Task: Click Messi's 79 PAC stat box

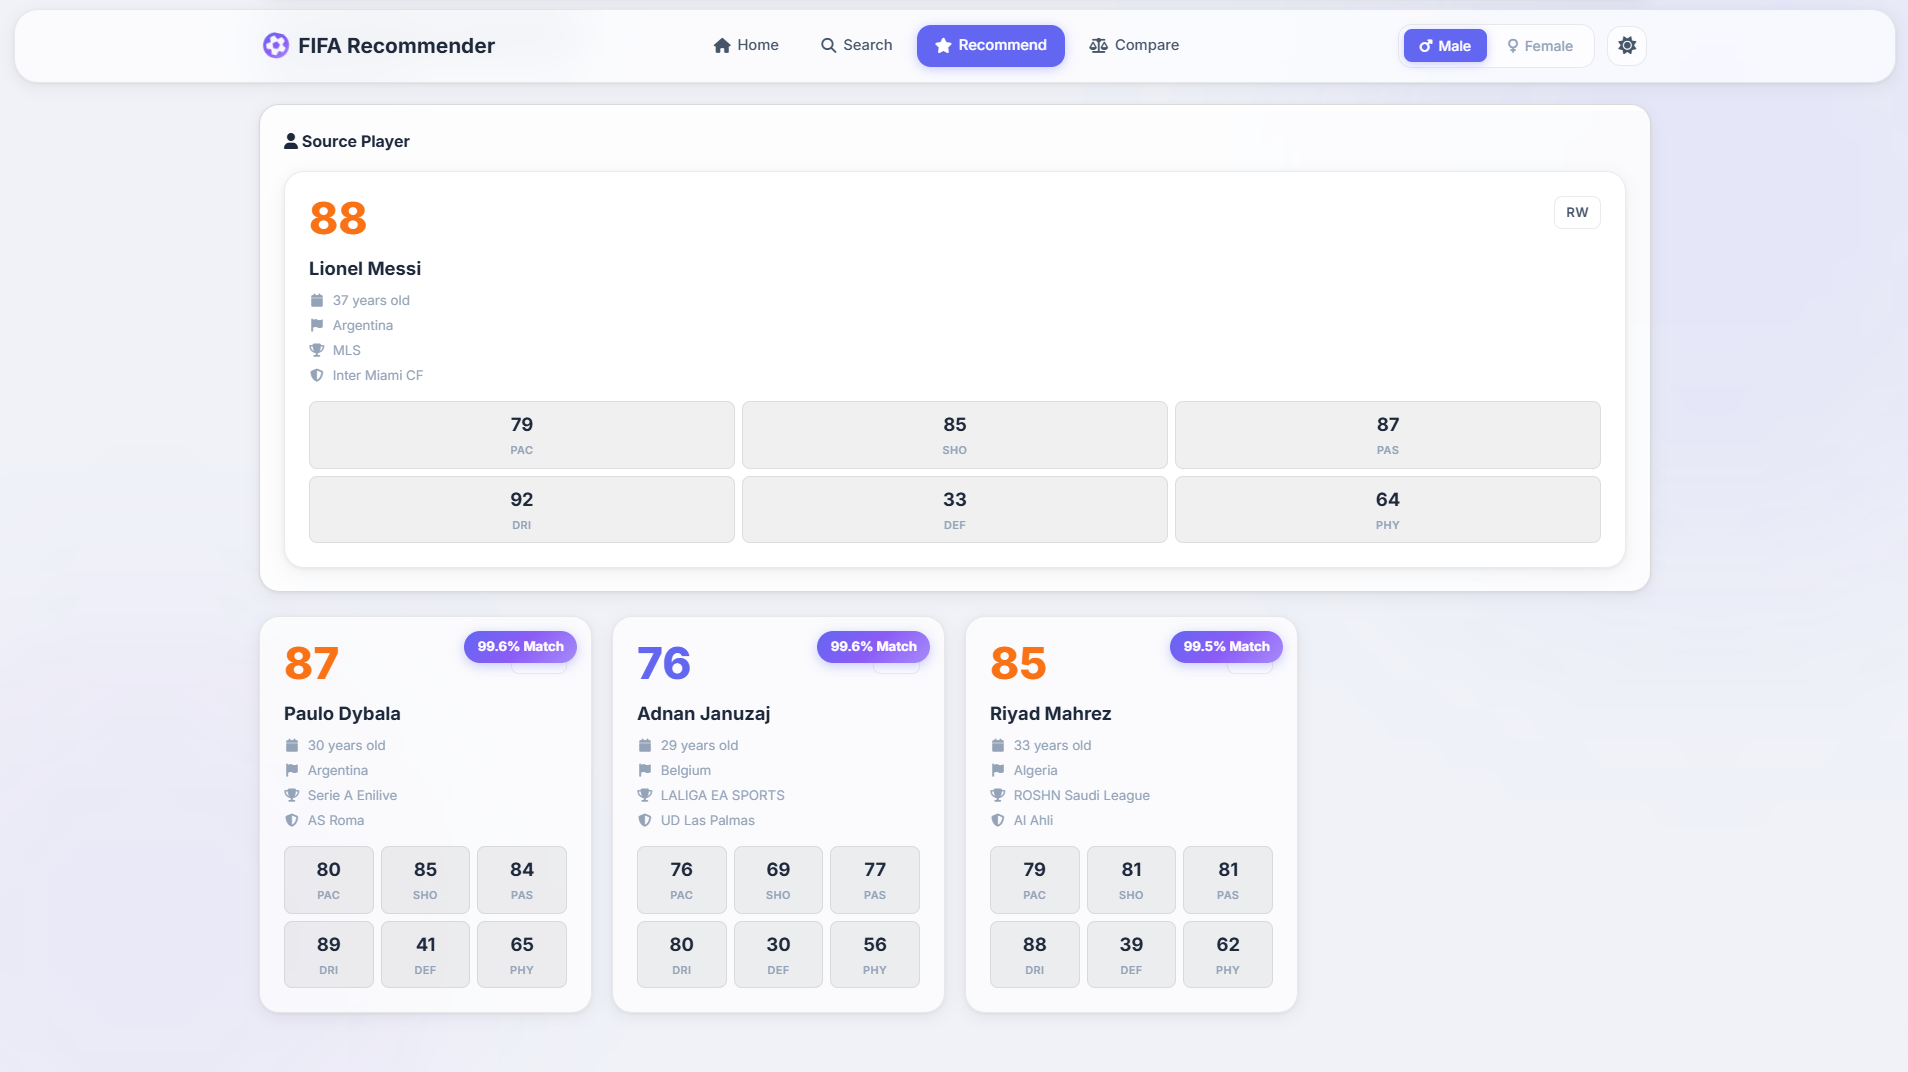Action: coord(522,435)
